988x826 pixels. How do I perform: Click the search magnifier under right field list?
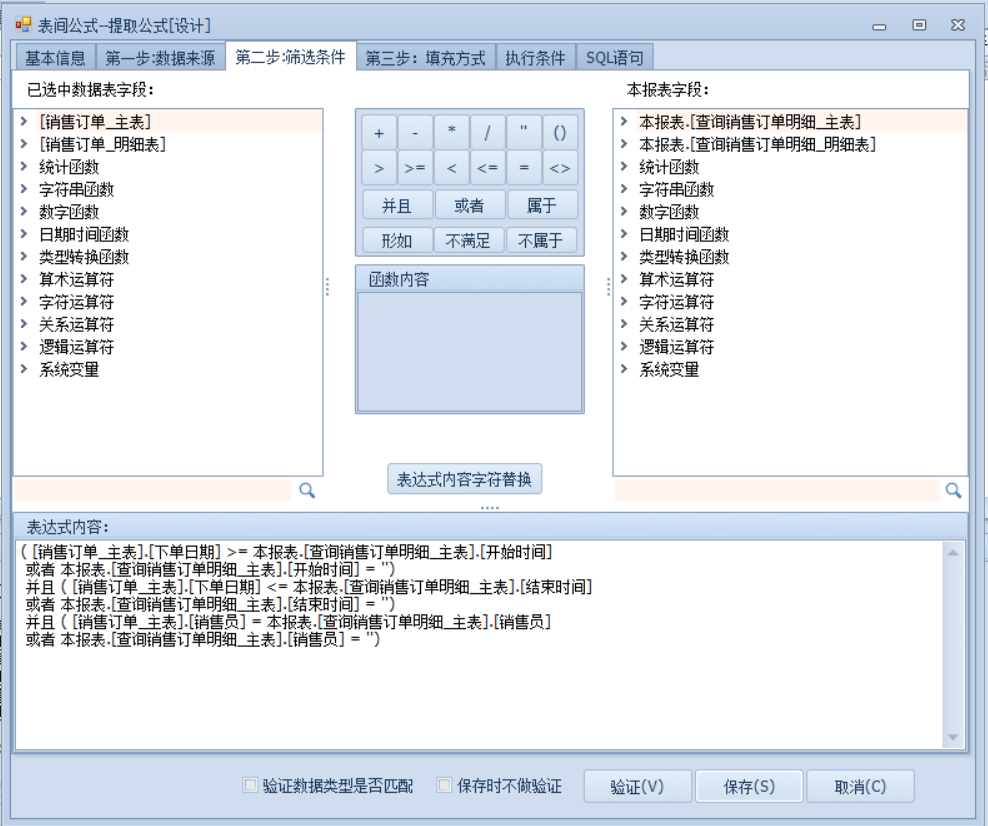pyautogui.click(x=953, y=490)
